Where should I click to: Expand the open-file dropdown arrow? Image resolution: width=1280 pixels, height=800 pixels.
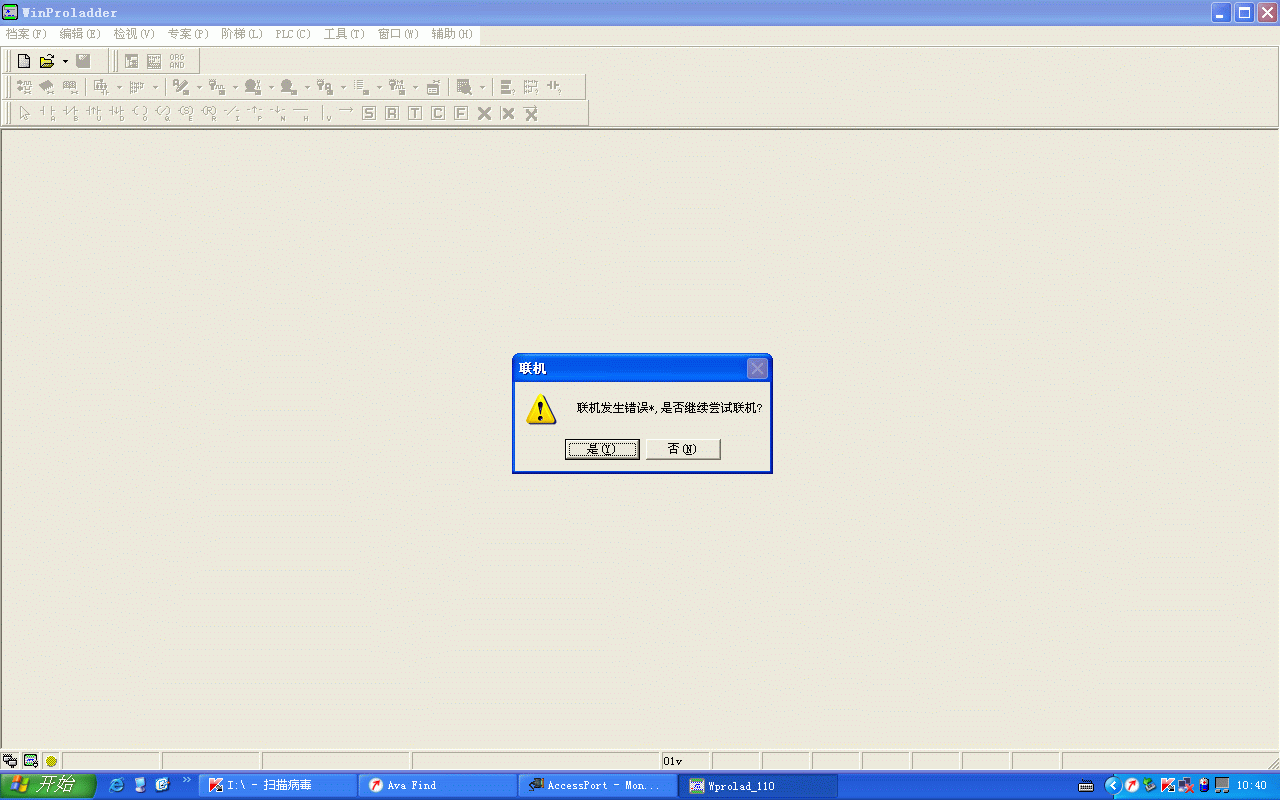click(65, 61)
